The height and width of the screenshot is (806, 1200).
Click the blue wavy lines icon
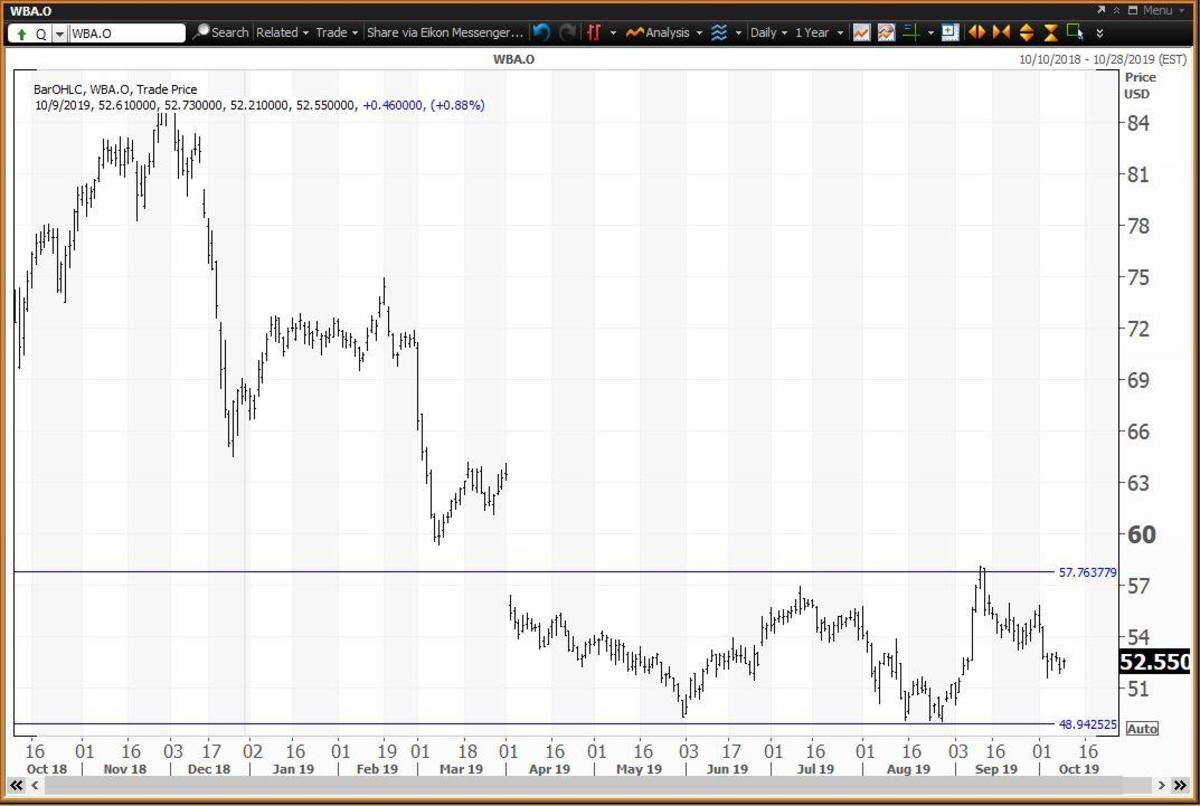click(719, 32)
